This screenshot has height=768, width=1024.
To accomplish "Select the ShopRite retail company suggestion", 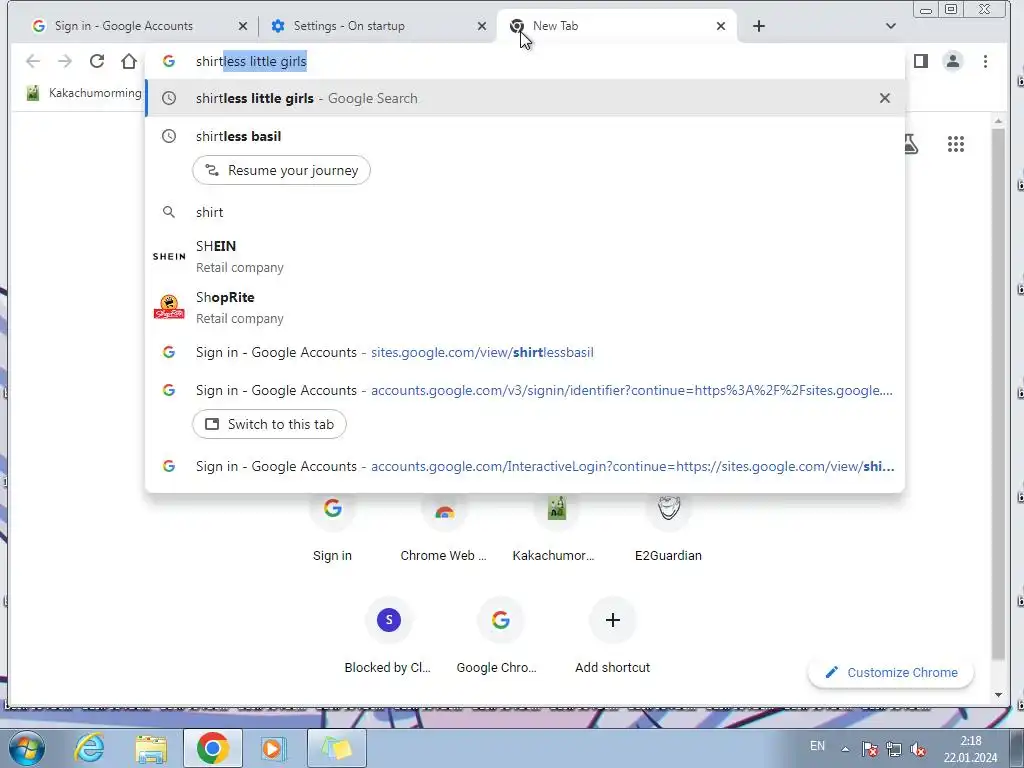I will coord(525,308).
